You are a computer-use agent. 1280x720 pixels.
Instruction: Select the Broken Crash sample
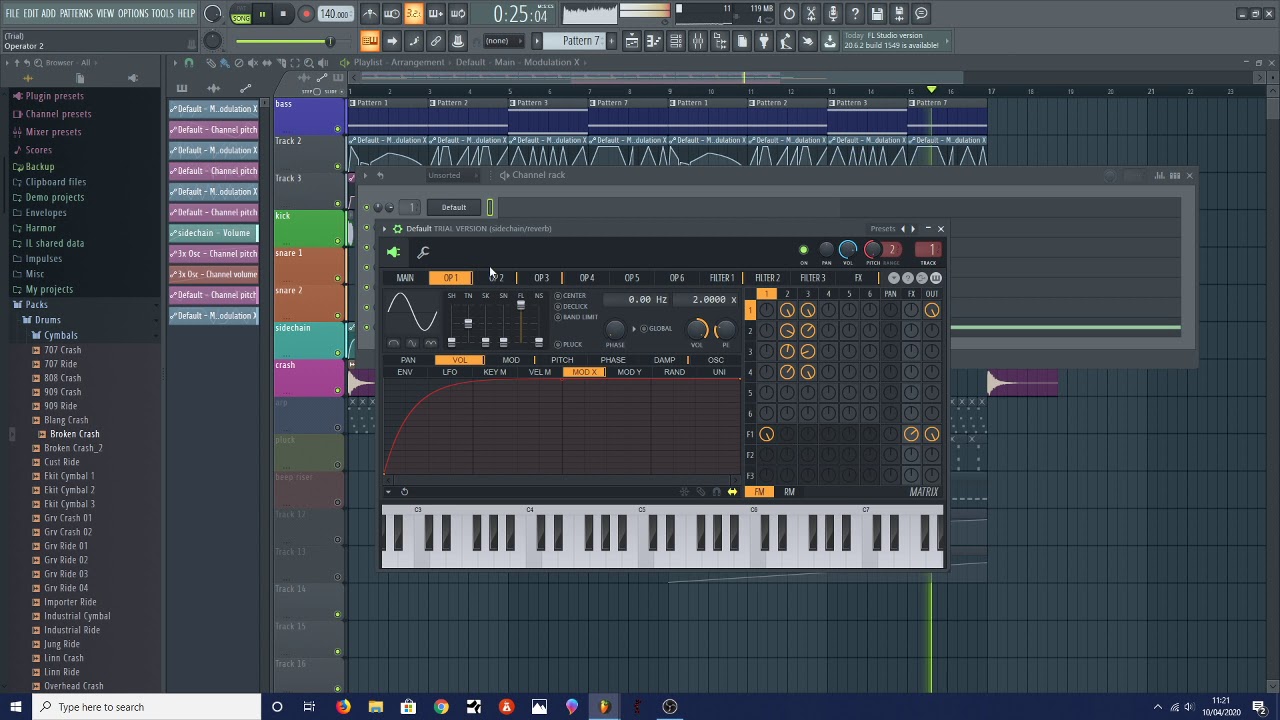point(74,434)
